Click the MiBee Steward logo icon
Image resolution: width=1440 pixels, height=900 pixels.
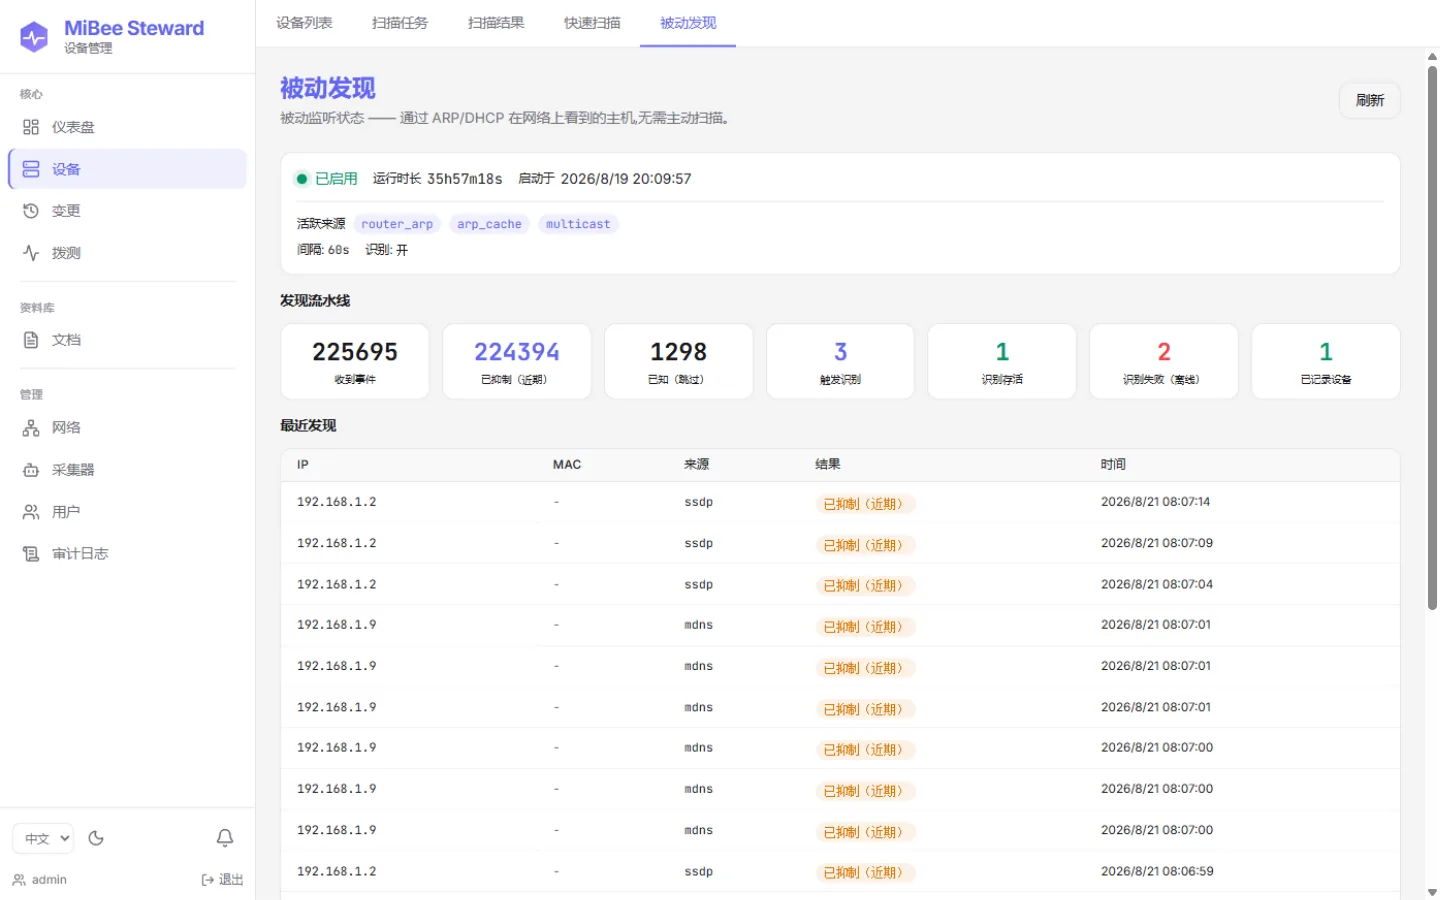(34, 37)
